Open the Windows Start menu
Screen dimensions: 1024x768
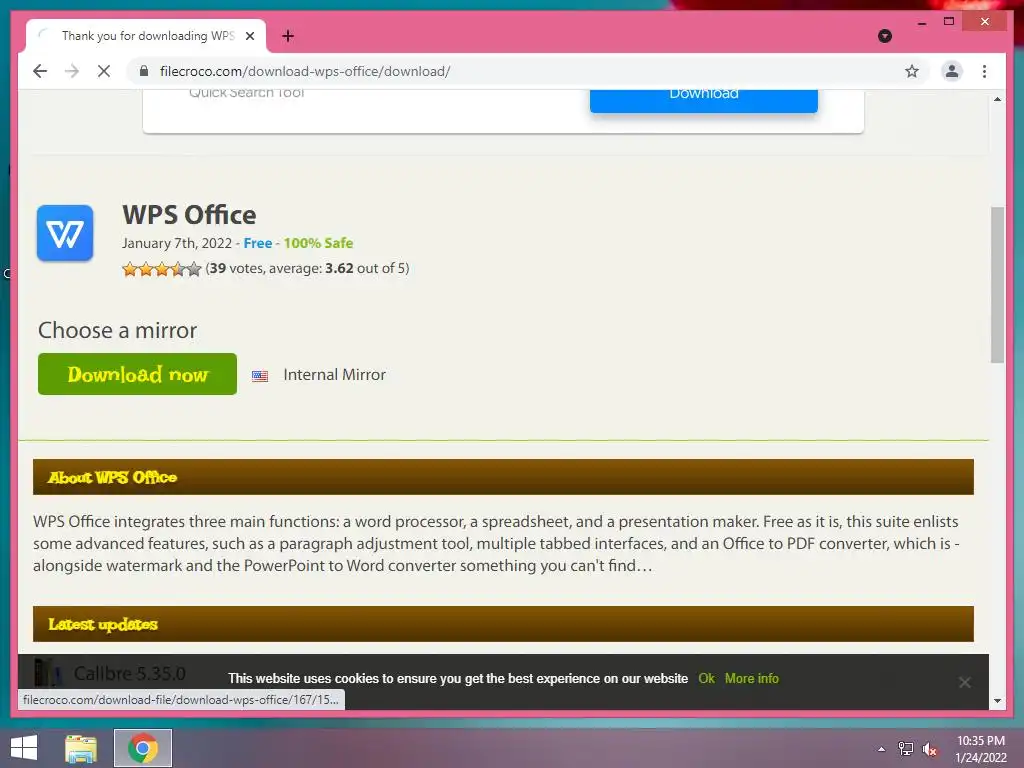pyautogui.click(x=24, y=748)
